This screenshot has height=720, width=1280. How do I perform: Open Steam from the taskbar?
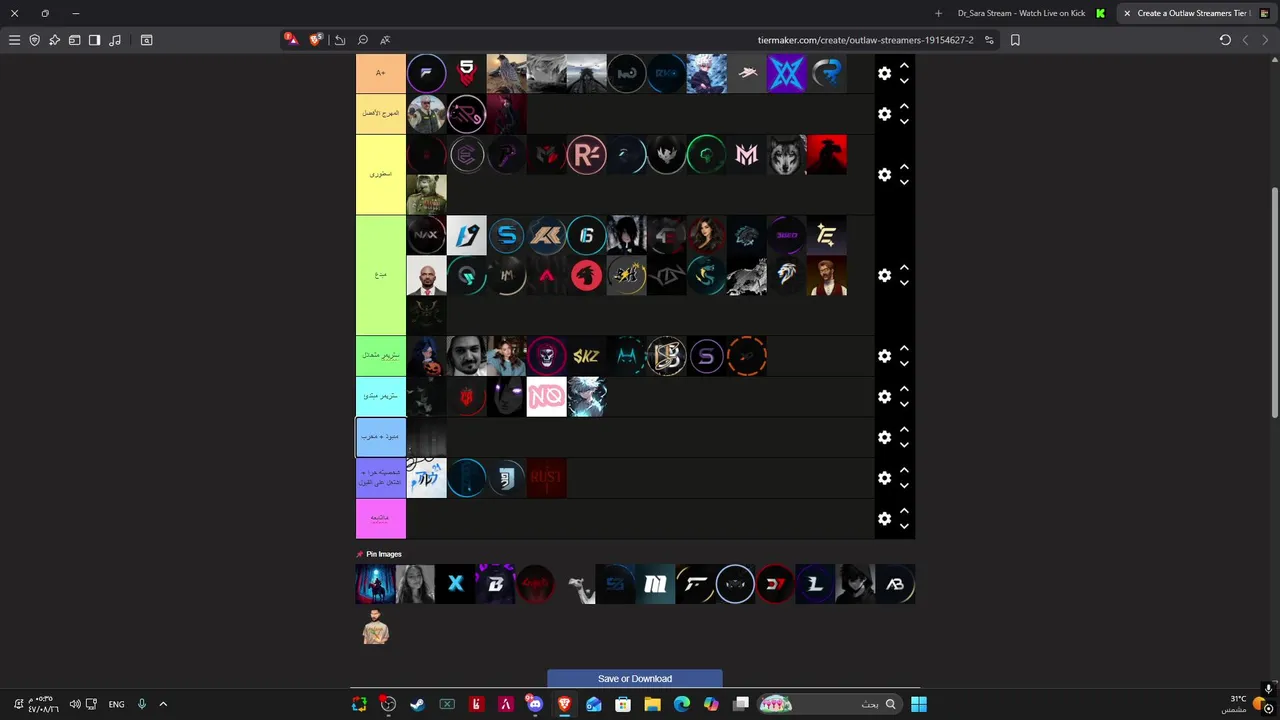coord(417,704)
